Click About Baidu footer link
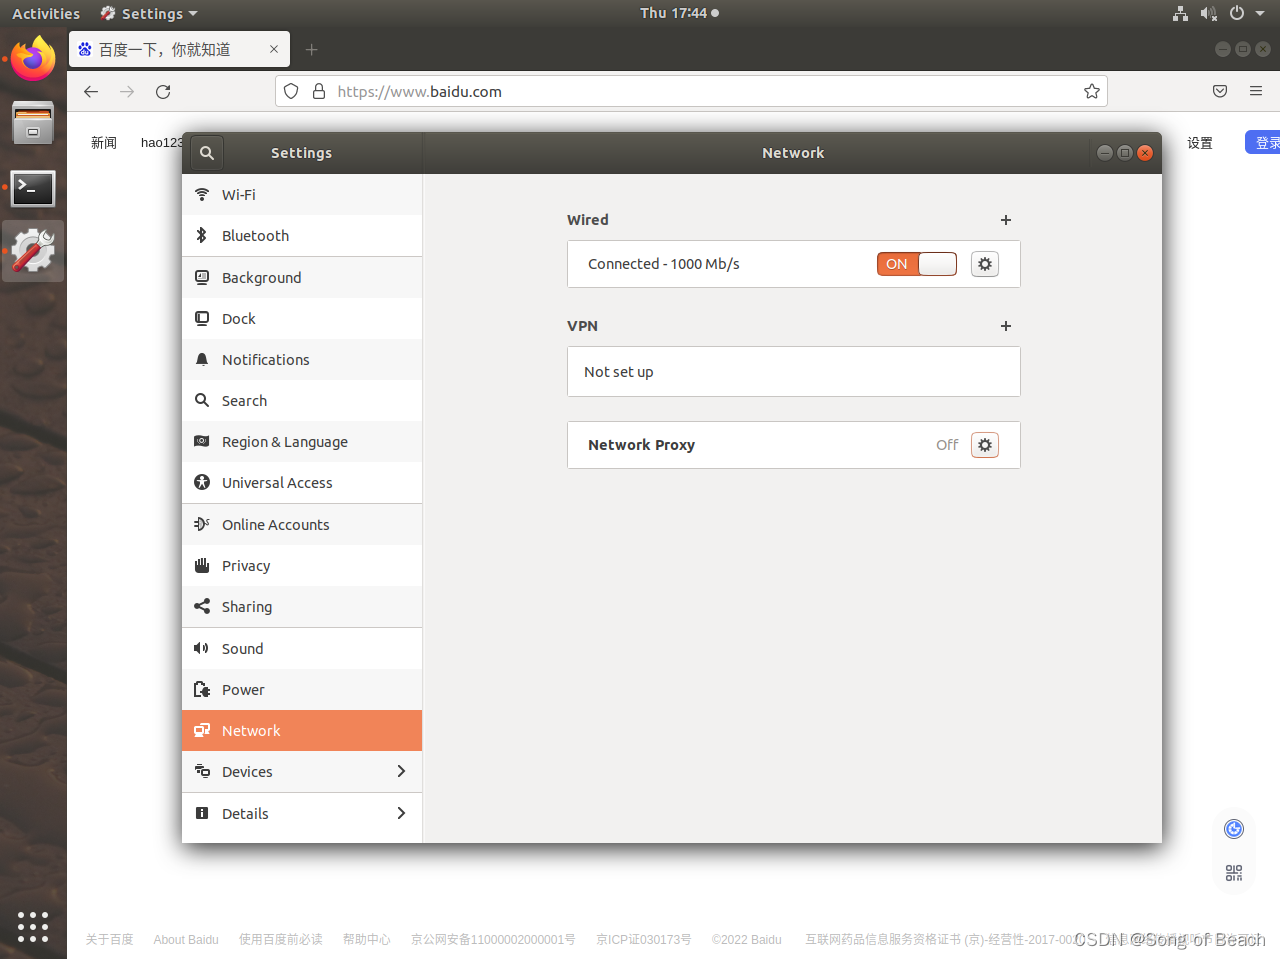Screen dimensions: 1280x959 186,940
